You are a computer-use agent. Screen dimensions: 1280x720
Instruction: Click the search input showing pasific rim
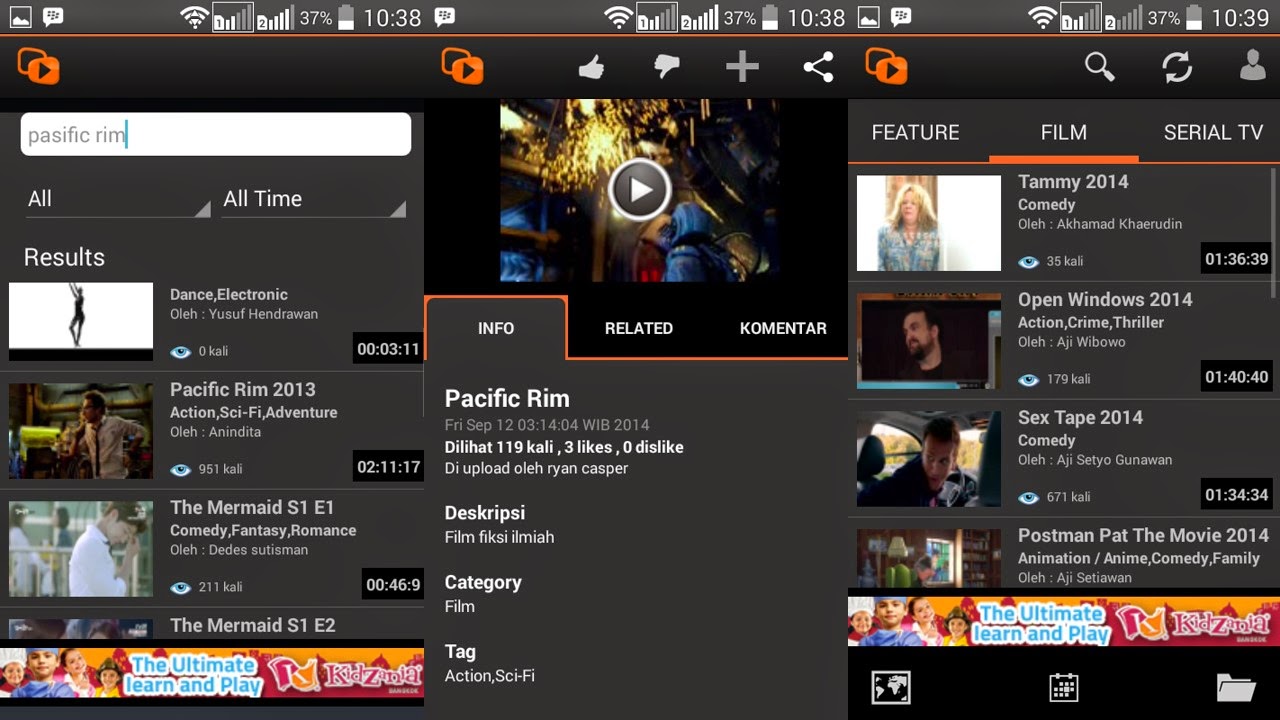coord(214,133)
